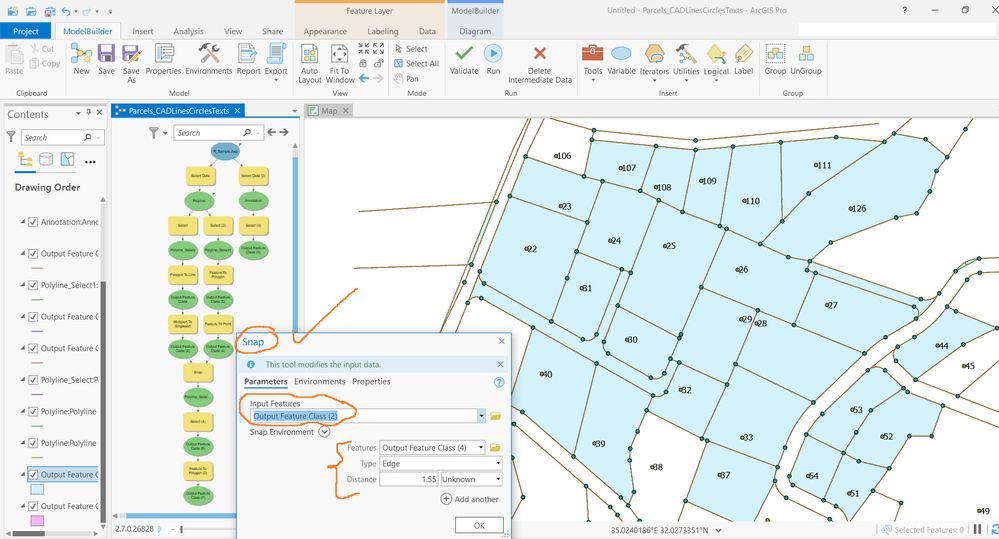Uncheck the Annotation layer checkbox

(x=33, y=222)
